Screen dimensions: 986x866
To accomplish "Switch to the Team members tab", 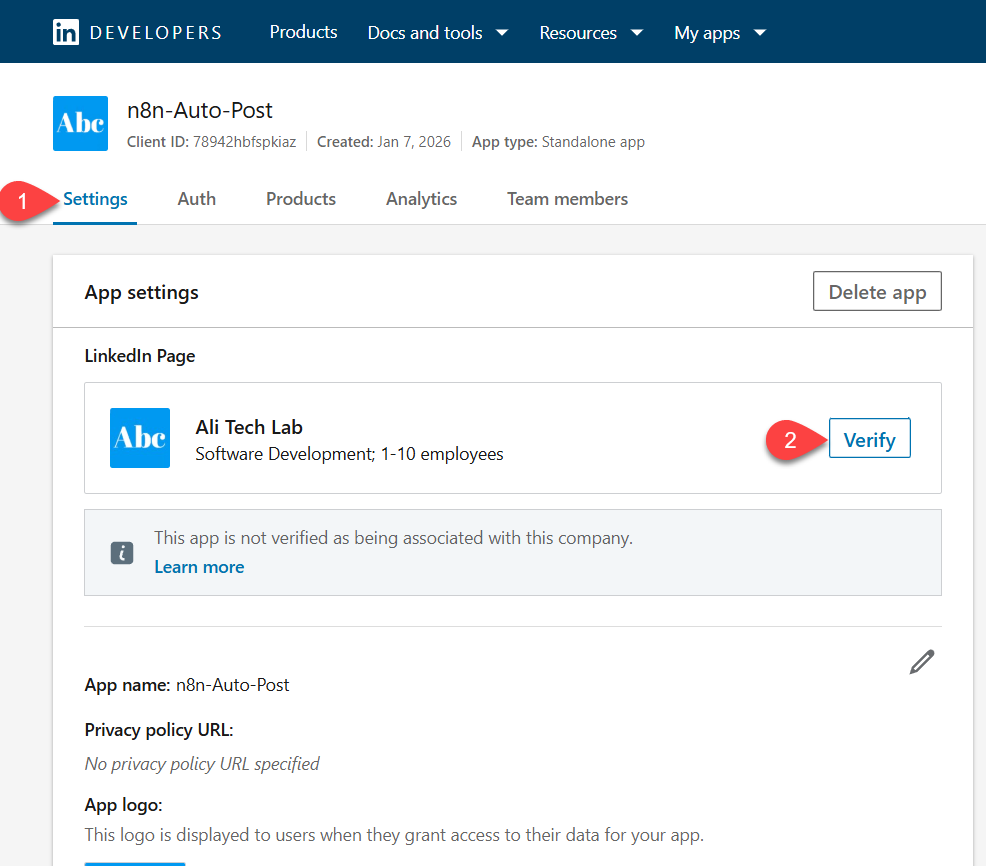I will click(x=567, y=199).
